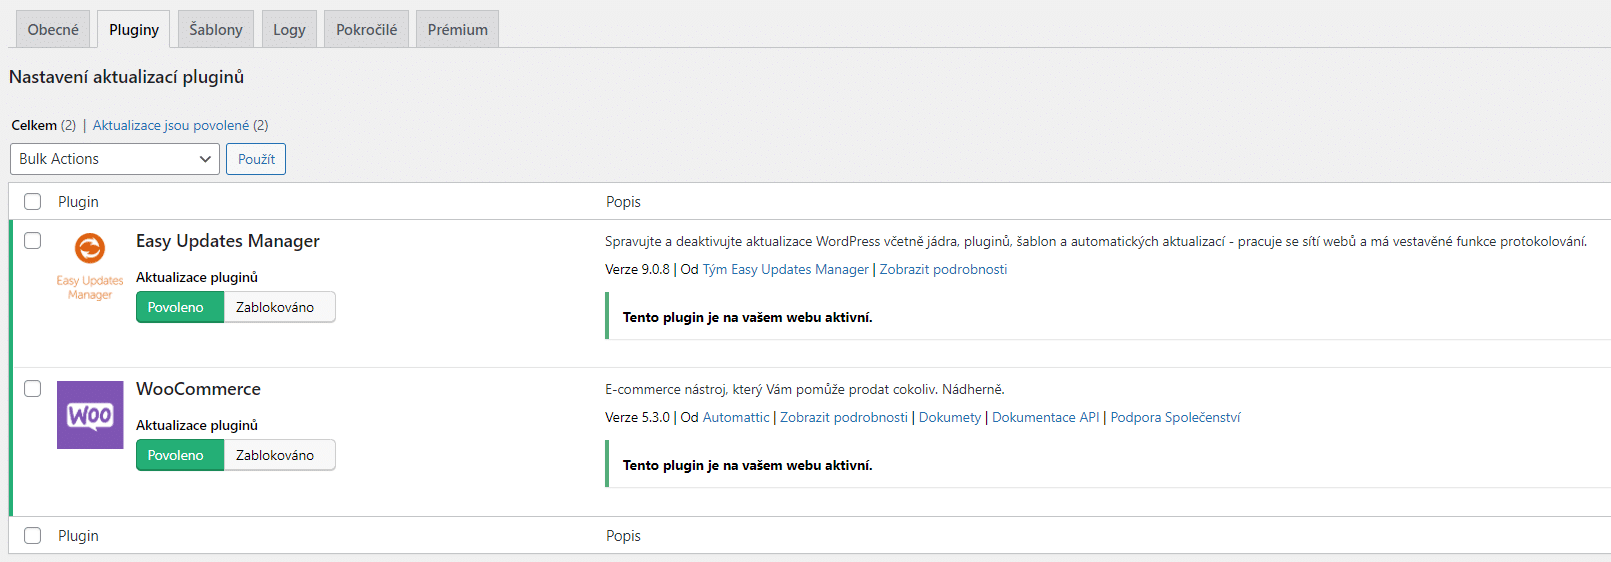Open the Bulk Actions dropdown
This screenshot has width=1611, height=562.
coord(115,159)
